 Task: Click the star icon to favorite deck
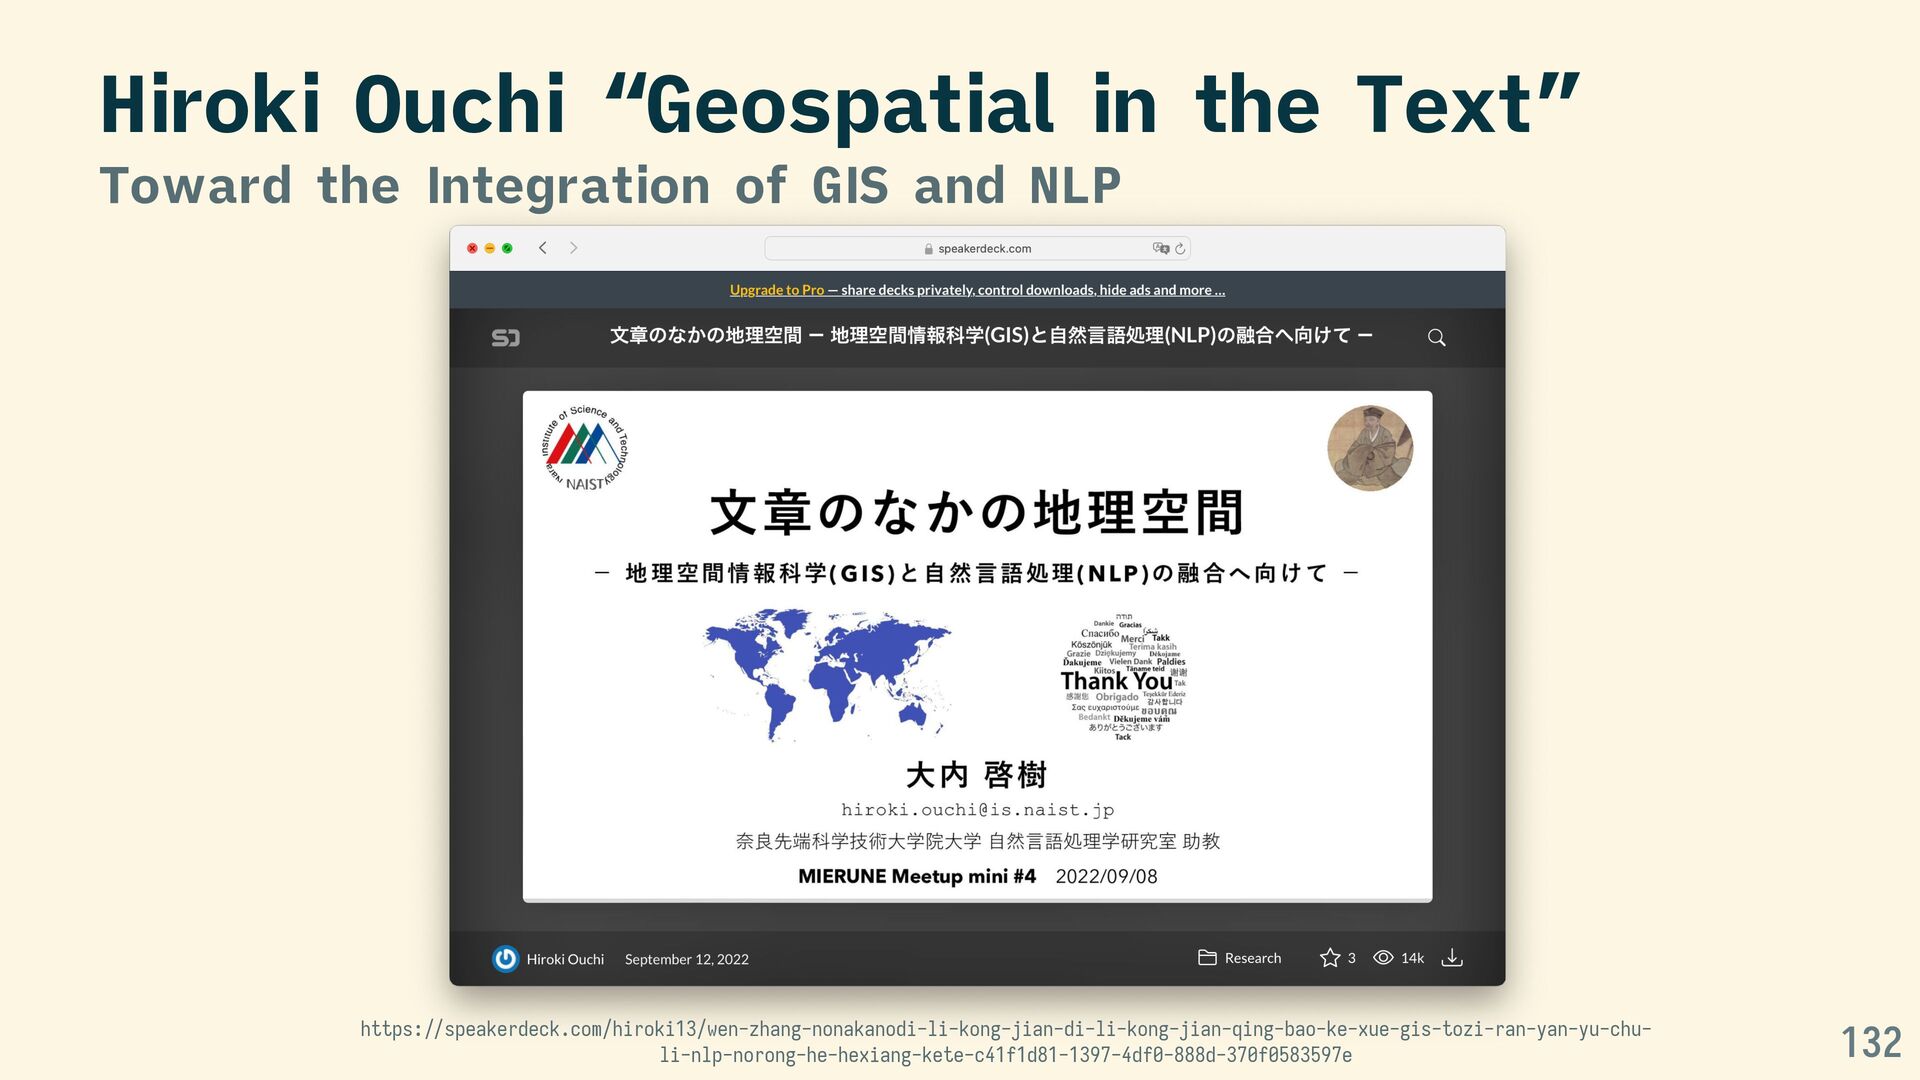tap(1329, 958)
